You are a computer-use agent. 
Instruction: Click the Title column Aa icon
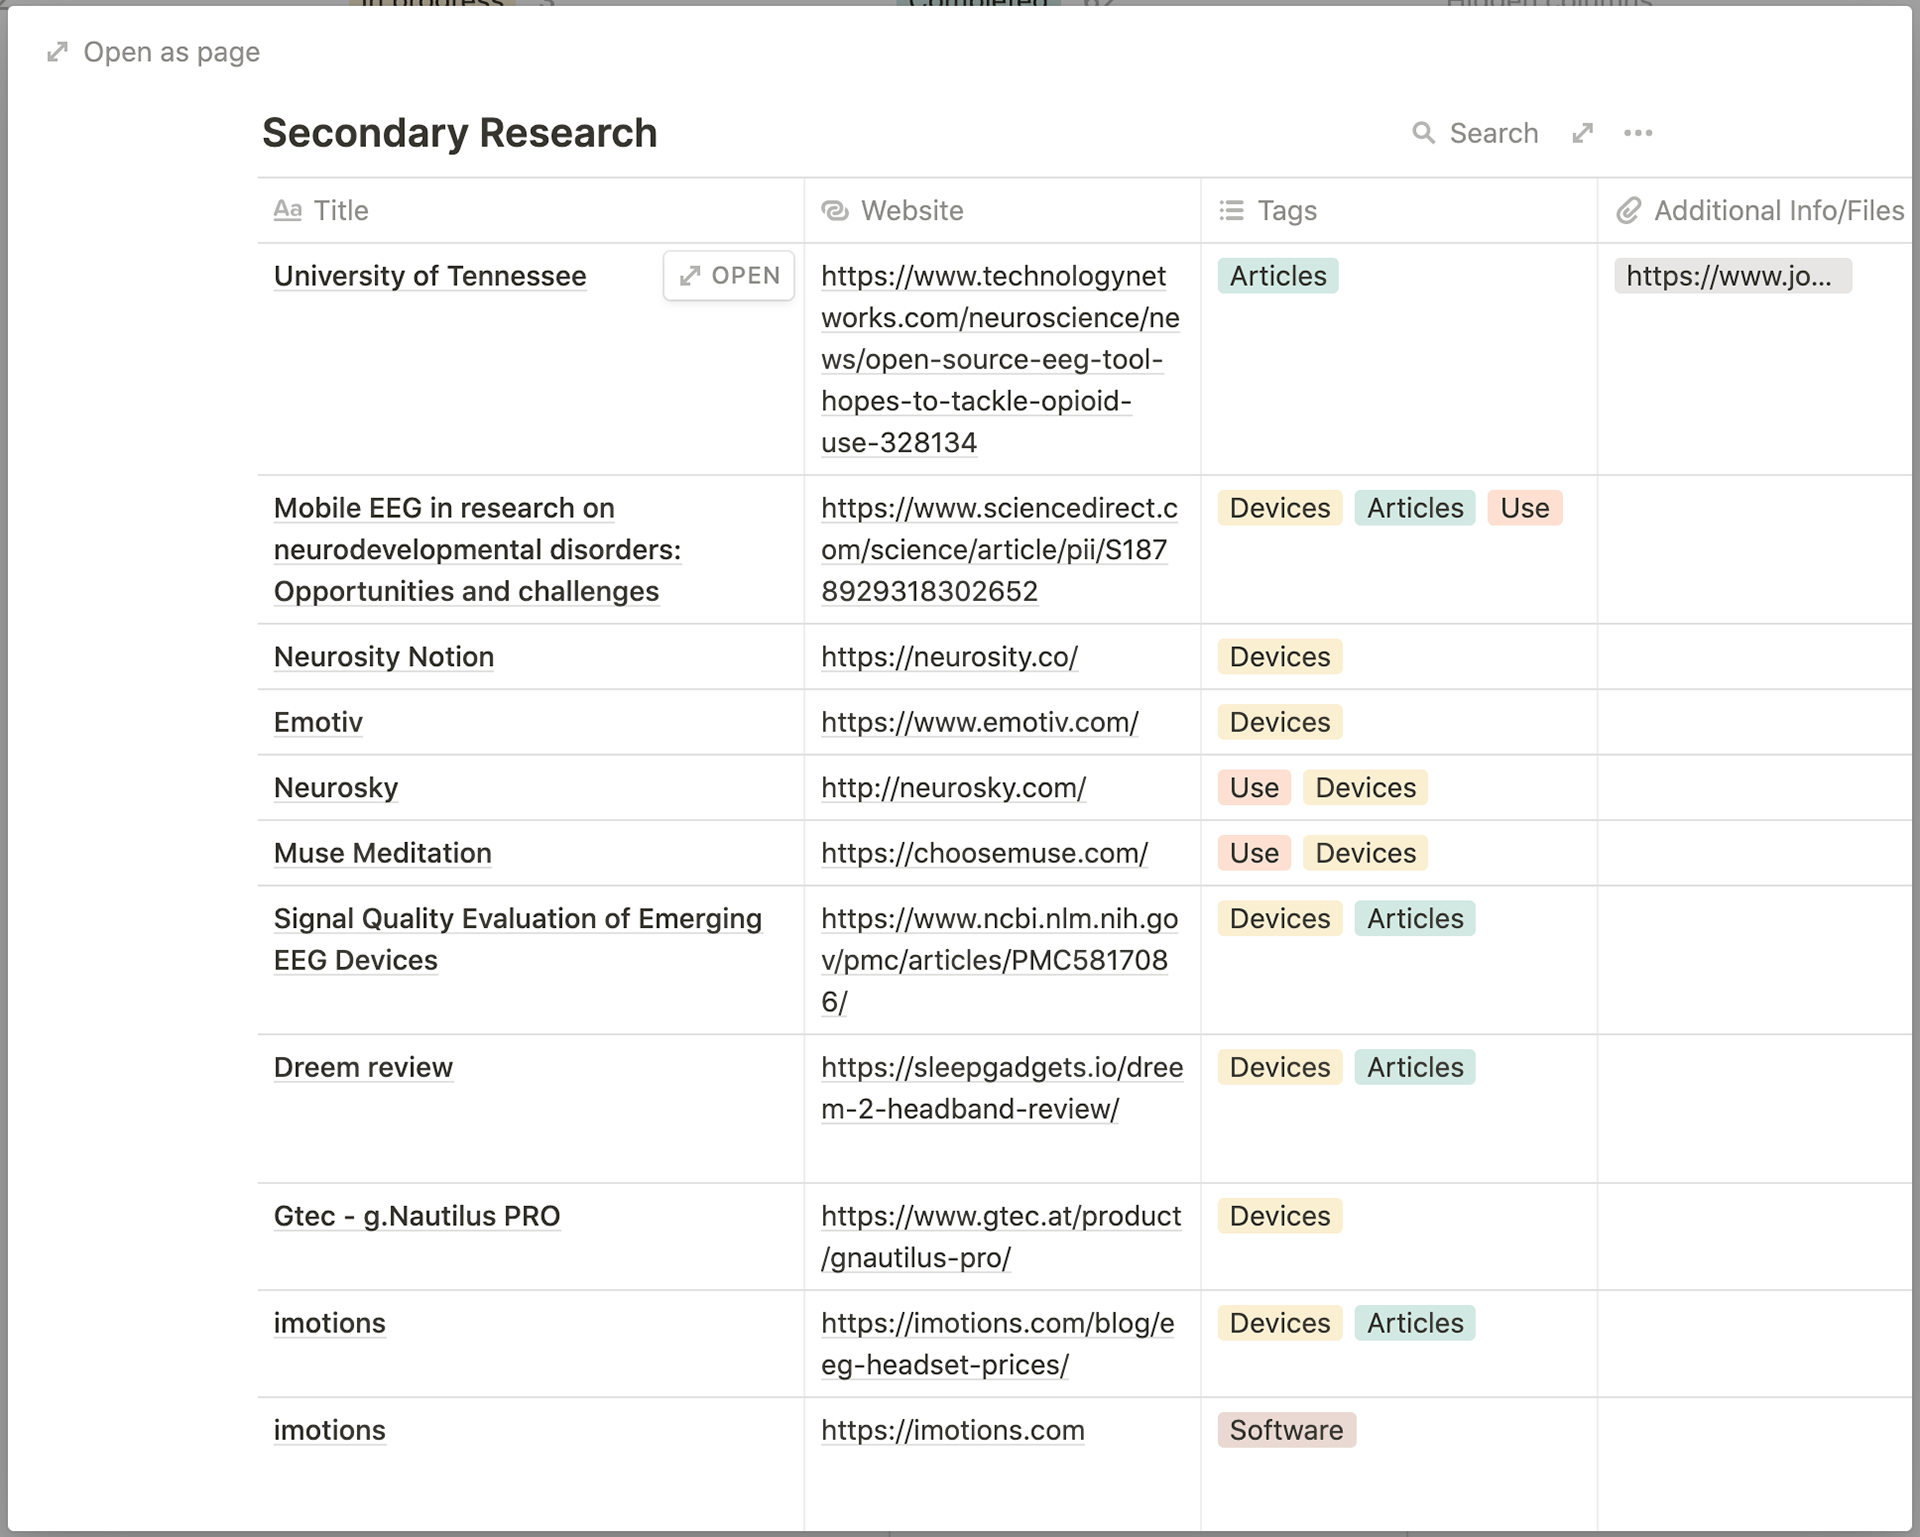coord(287,210)
